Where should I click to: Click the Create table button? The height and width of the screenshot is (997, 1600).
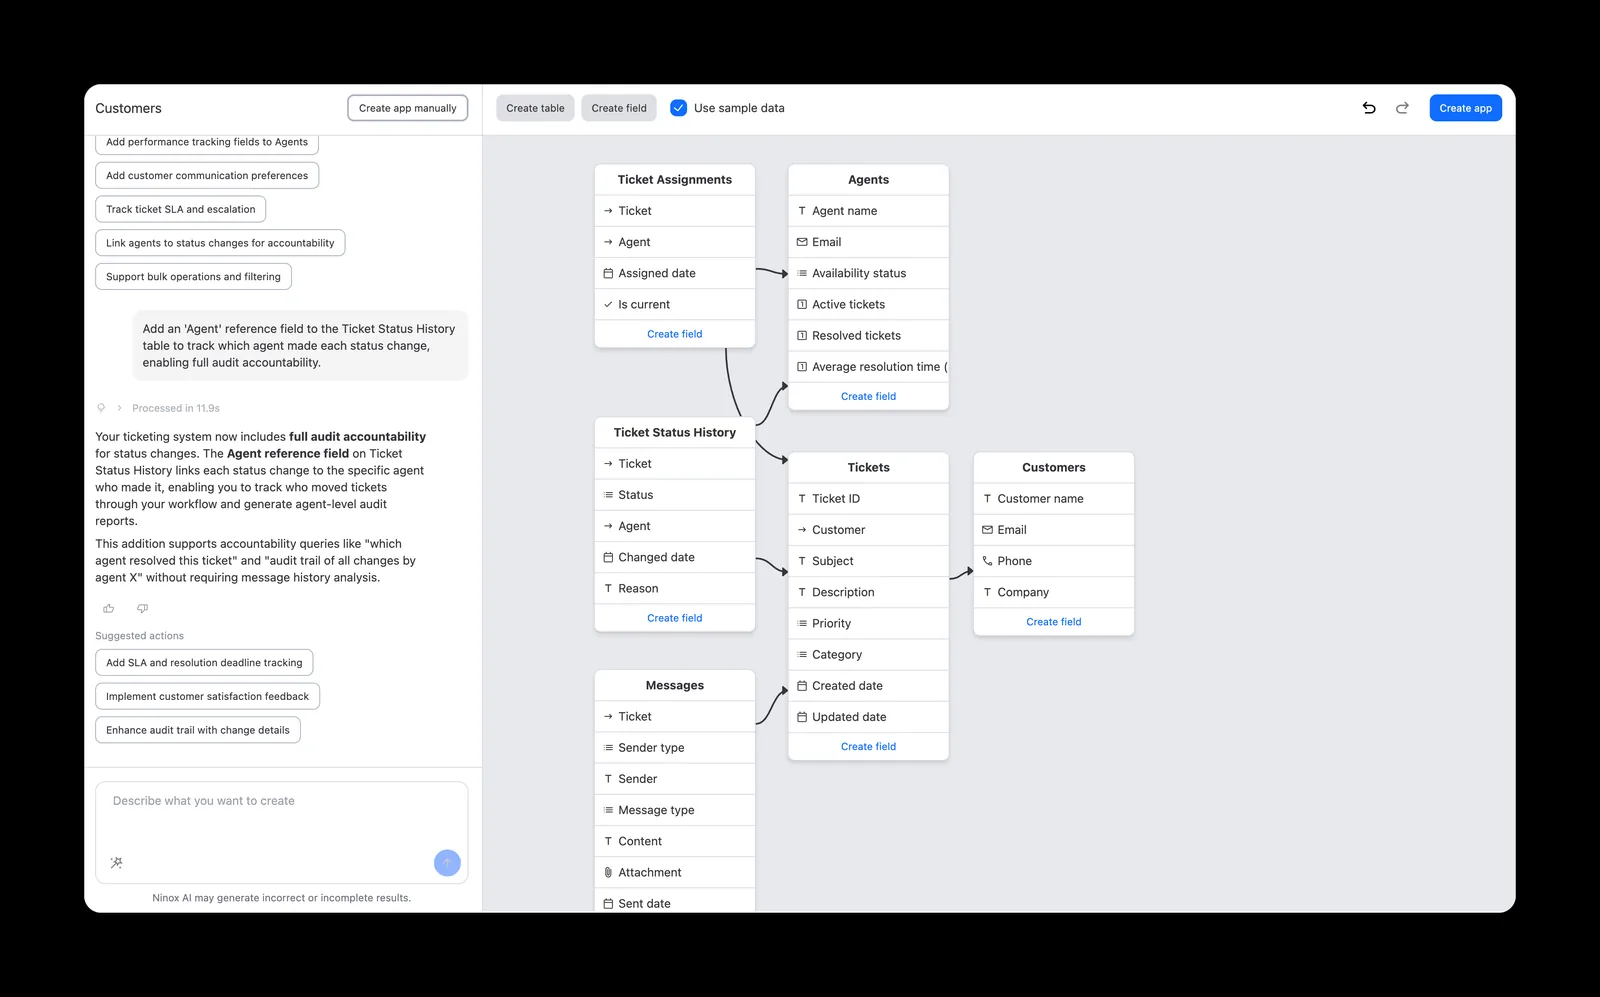point(535,108)
